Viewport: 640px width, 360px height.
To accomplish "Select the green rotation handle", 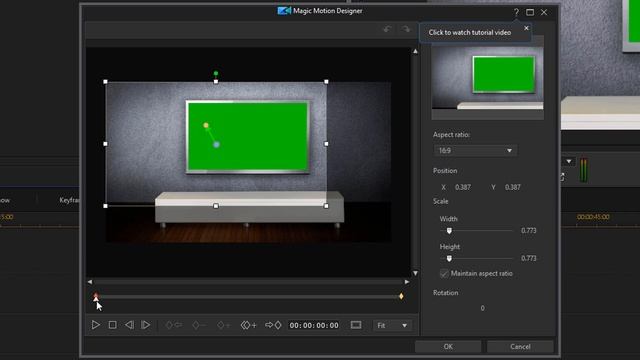I will 216,73.
